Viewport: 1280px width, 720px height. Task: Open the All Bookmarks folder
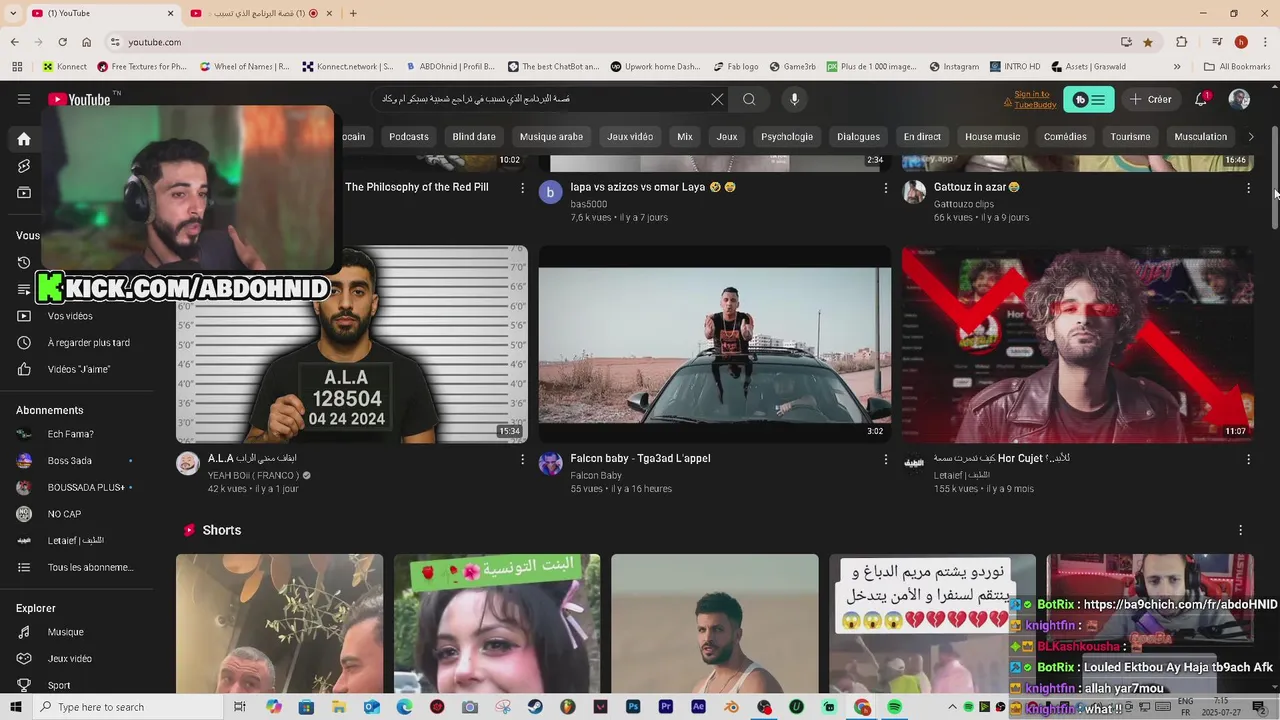[x=1237, y=67]
